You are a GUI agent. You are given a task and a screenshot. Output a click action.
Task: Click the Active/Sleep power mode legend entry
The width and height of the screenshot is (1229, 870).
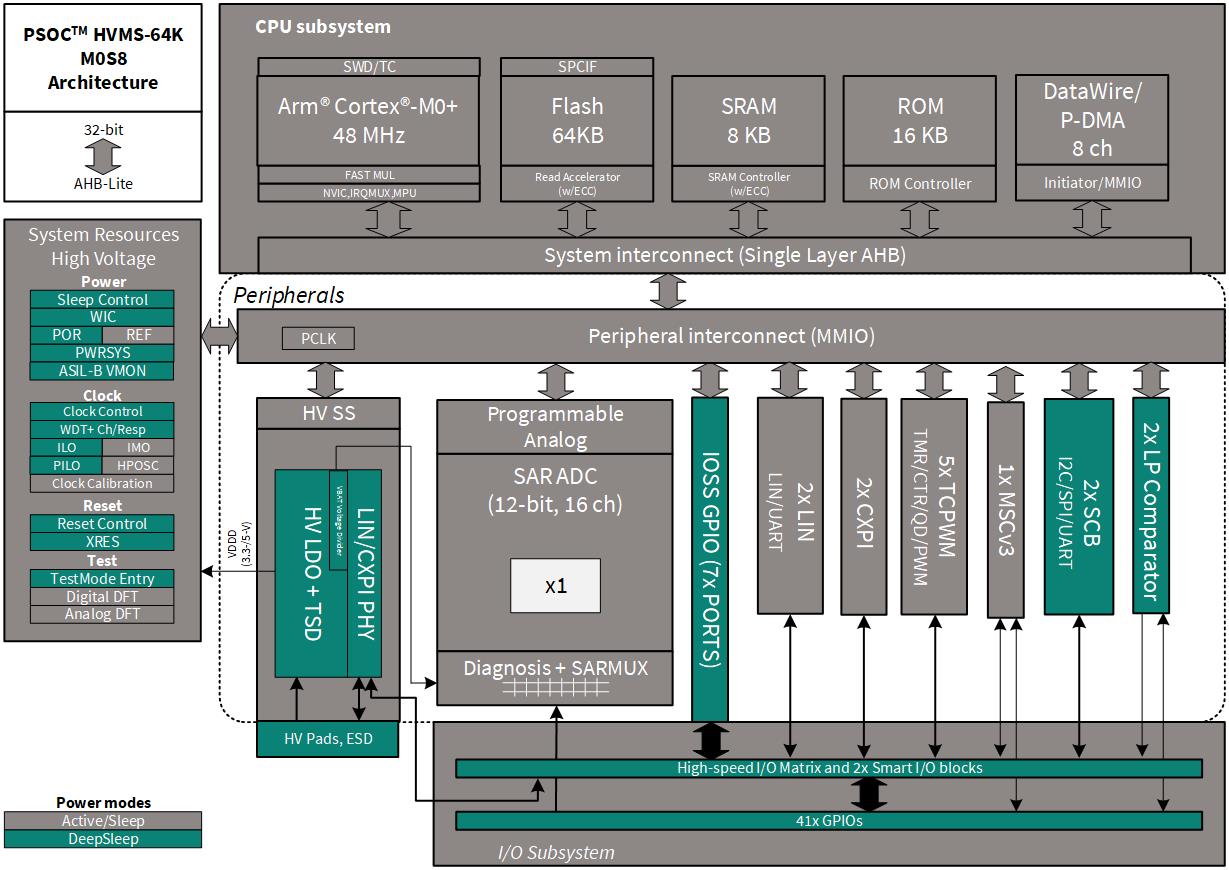coord(103,821)
